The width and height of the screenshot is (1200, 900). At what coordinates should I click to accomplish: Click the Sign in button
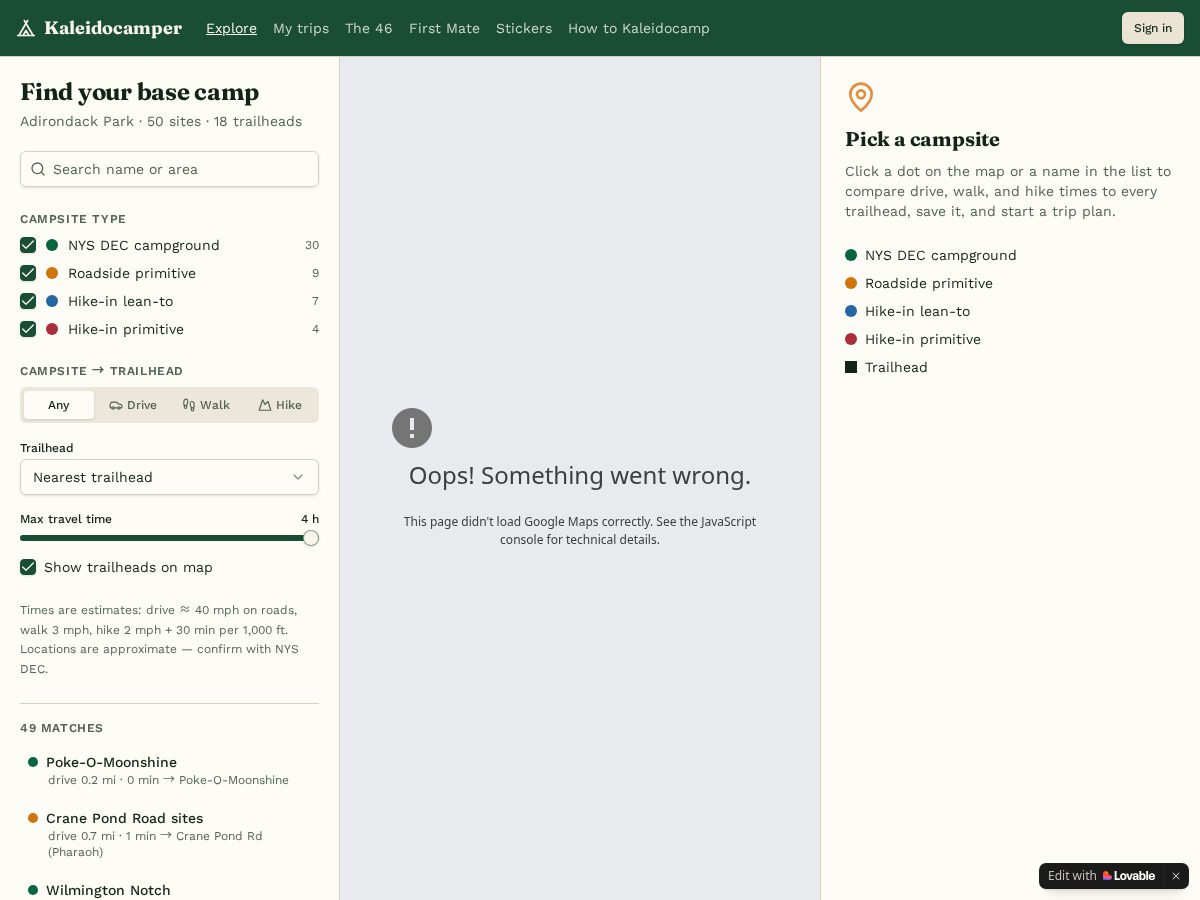(x=1153, y=28)
